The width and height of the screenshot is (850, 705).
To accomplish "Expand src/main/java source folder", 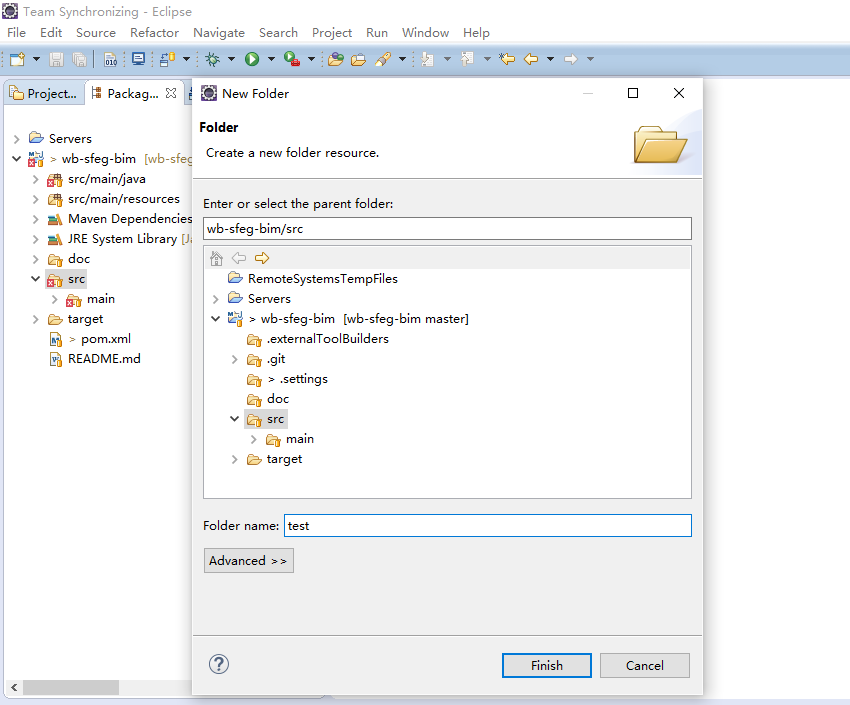I will point(36,179).
